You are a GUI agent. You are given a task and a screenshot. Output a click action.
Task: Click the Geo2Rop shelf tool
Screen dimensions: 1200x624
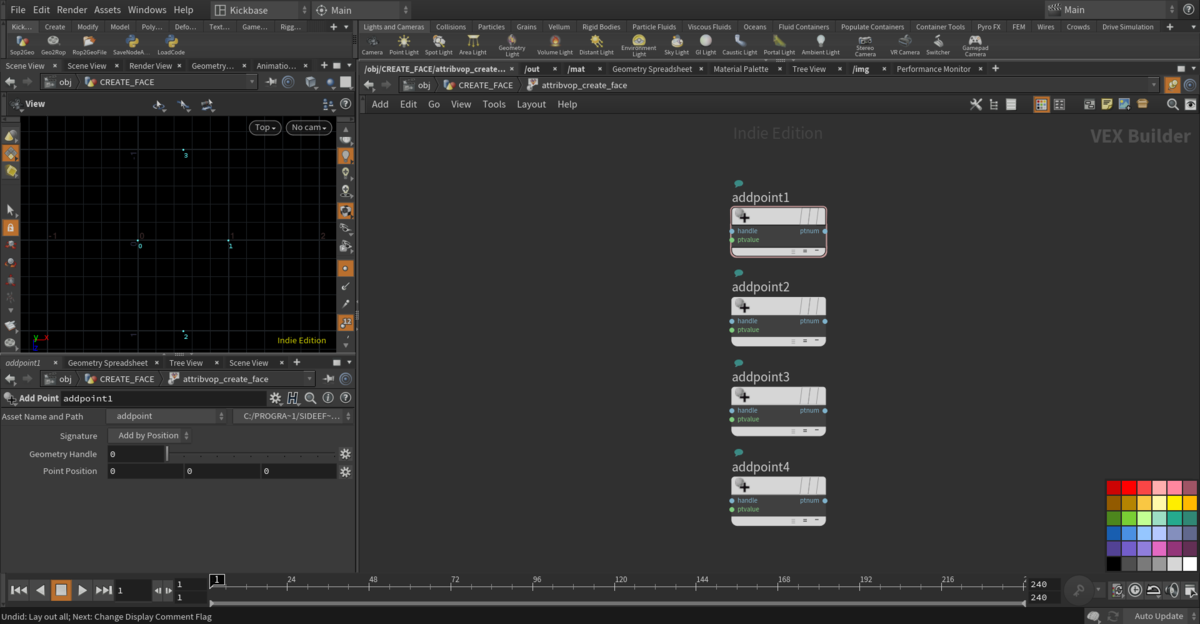pos(53,45)
